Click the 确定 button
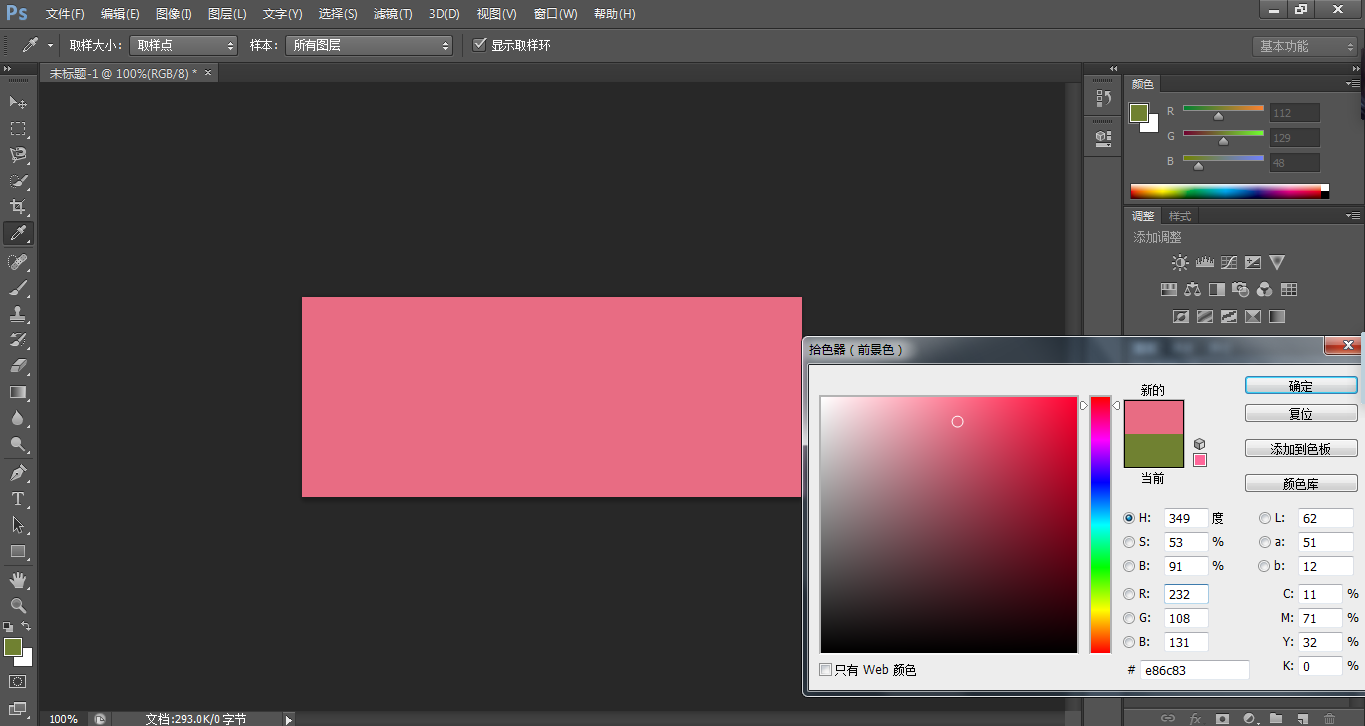This screenshot has height=726, width=1365. coord(1301,386)
